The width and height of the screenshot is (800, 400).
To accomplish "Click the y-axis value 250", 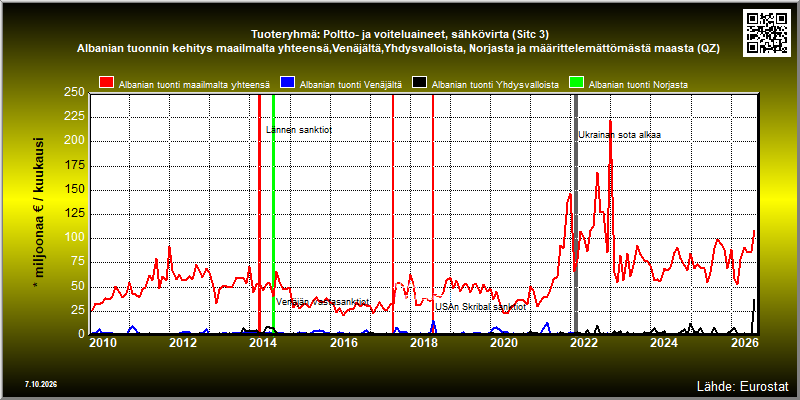I will pyautogui.click(x=74, y=93).
